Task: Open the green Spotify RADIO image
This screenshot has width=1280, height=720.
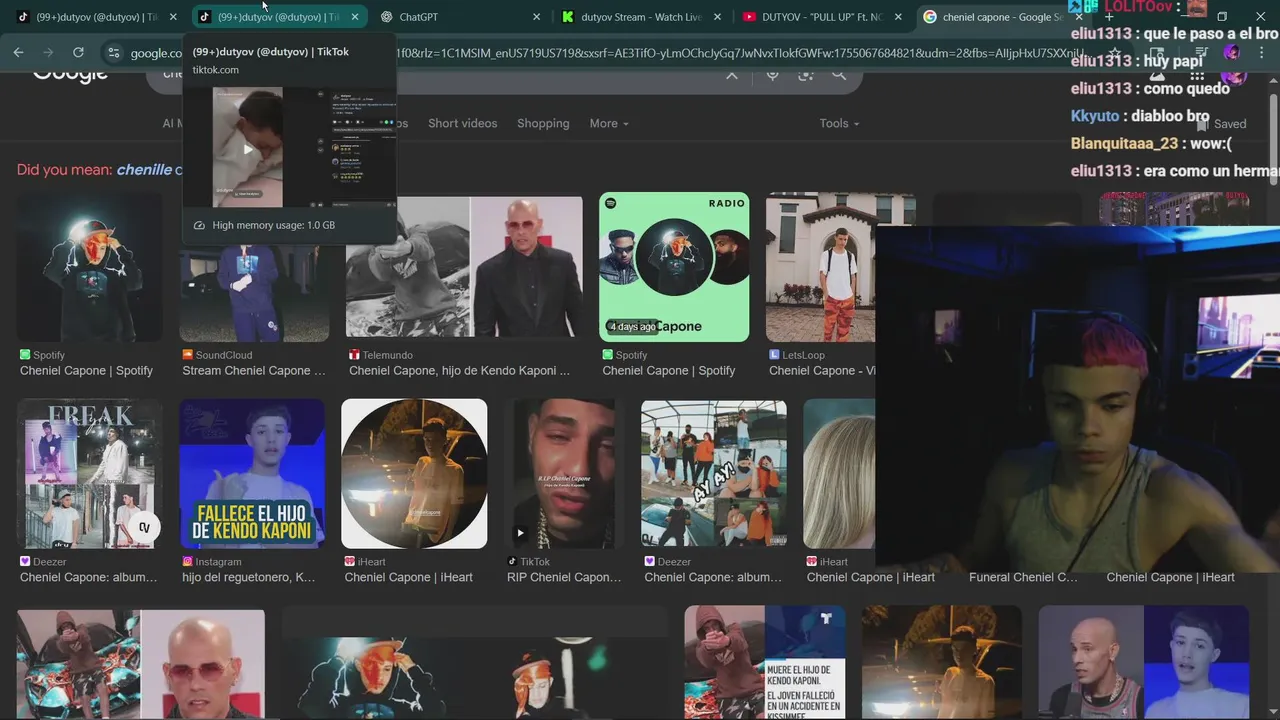Action: pos(674,267)
